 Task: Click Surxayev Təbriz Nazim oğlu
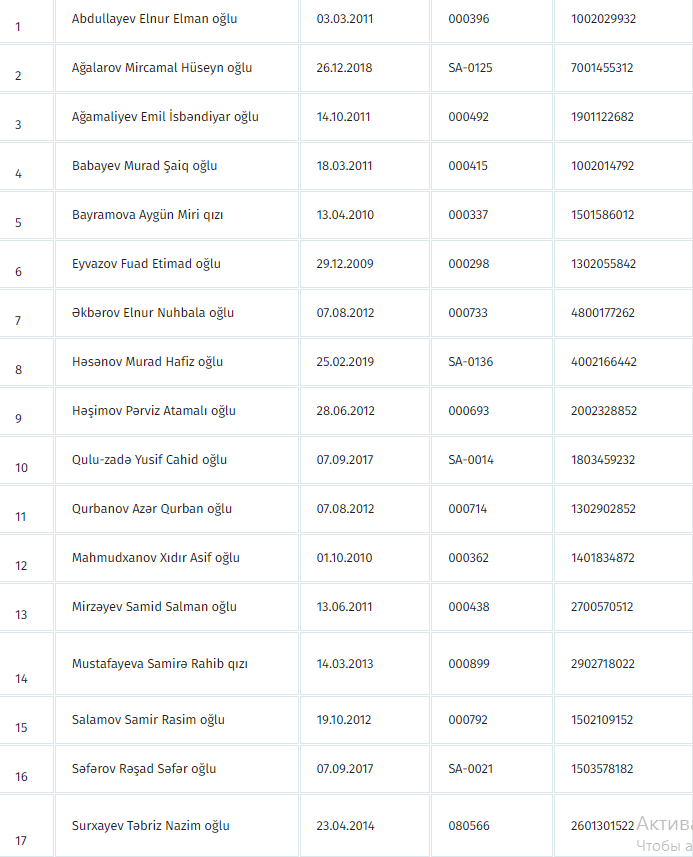[x=150, y=826]
